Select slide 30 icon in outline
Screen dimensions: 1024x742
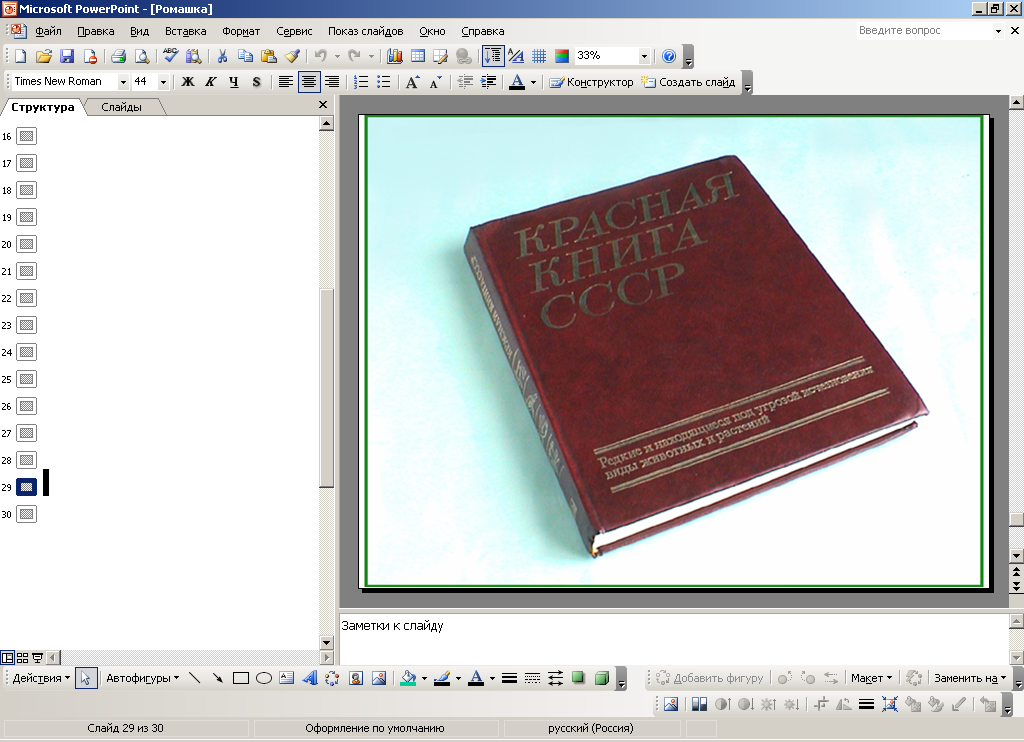click(26, 514)
